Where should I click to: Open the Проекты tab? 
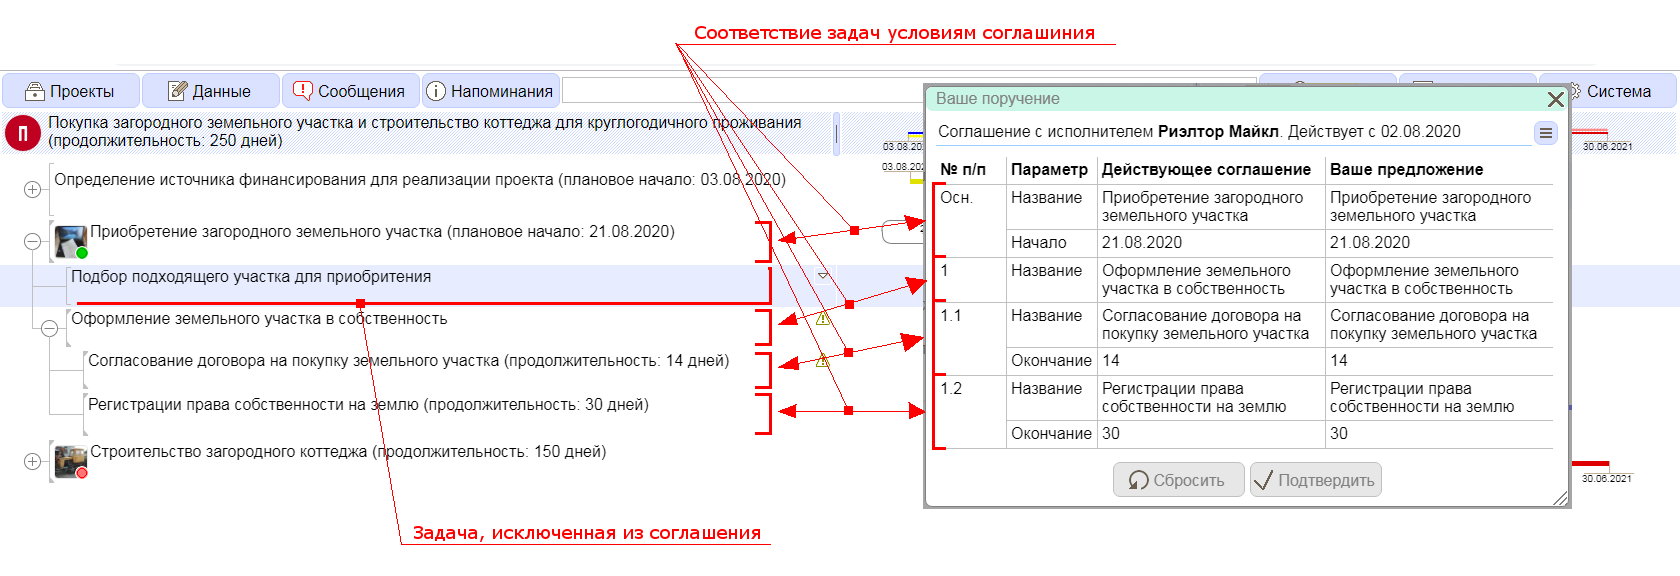(70, 91)
